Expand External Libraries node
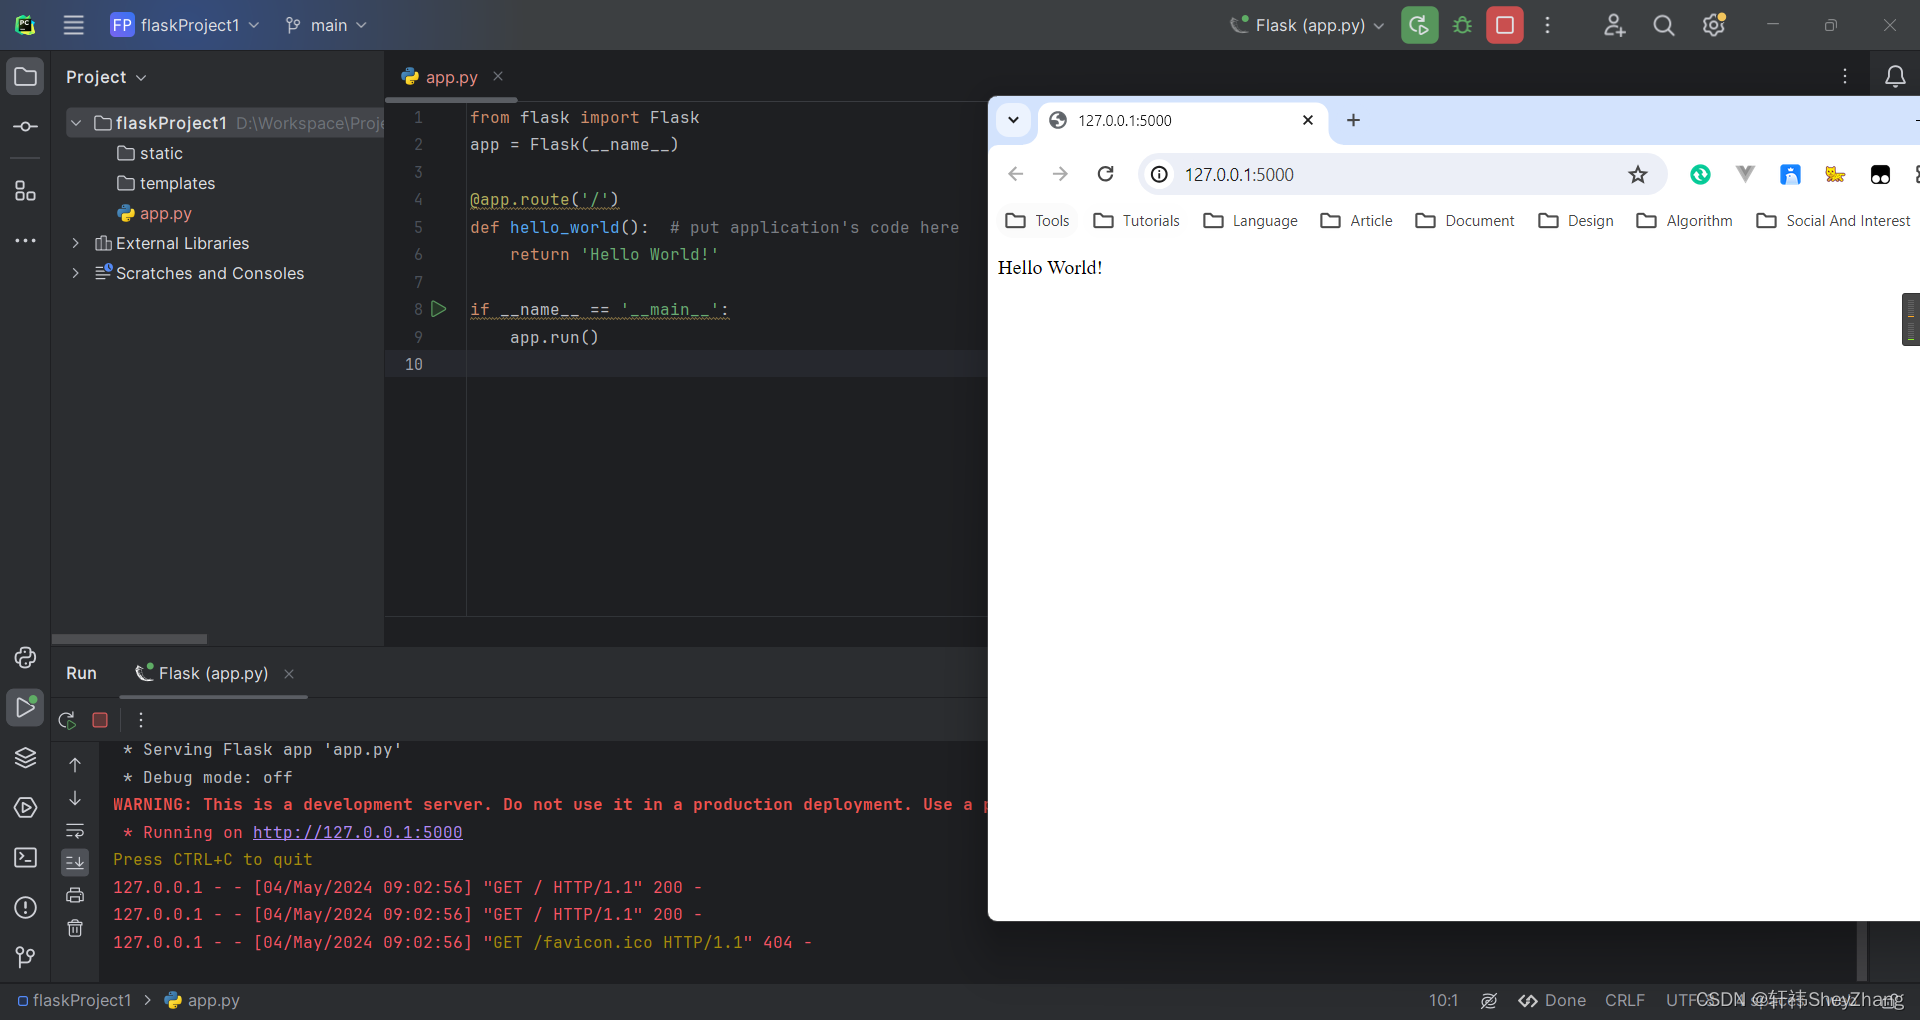 (75, 243)
